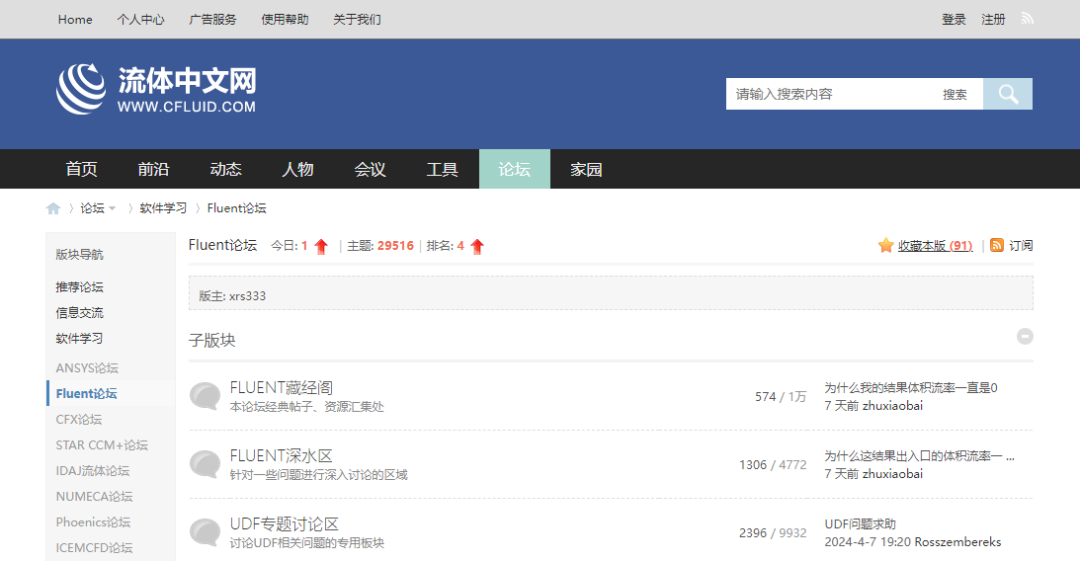Click Fluent论坛 in the breadcrumb
The image size is (1080, 561).
click(x=236, y=208)
